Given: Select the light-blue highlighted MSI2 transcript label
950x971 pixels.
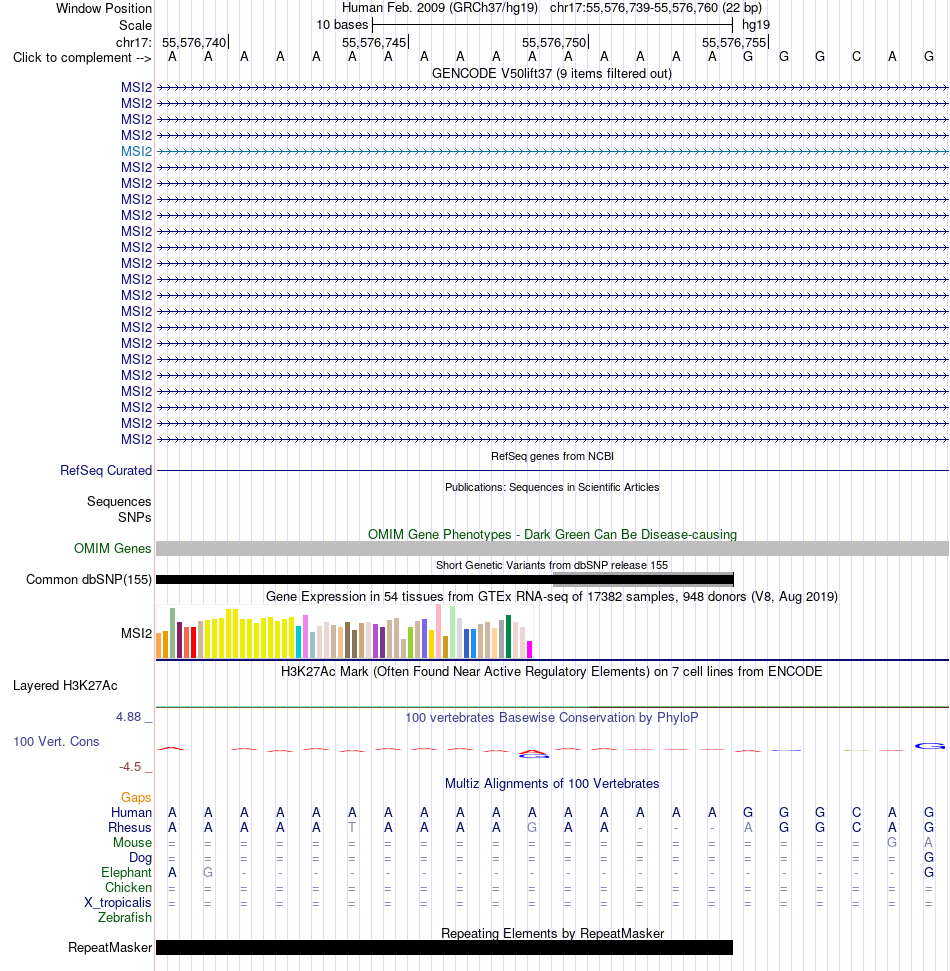Looking at the screenshot, I should tap(136, 152).
